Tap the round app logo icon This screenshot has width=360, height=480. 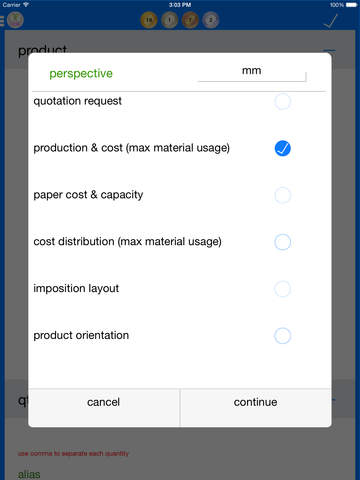[15, 20]
